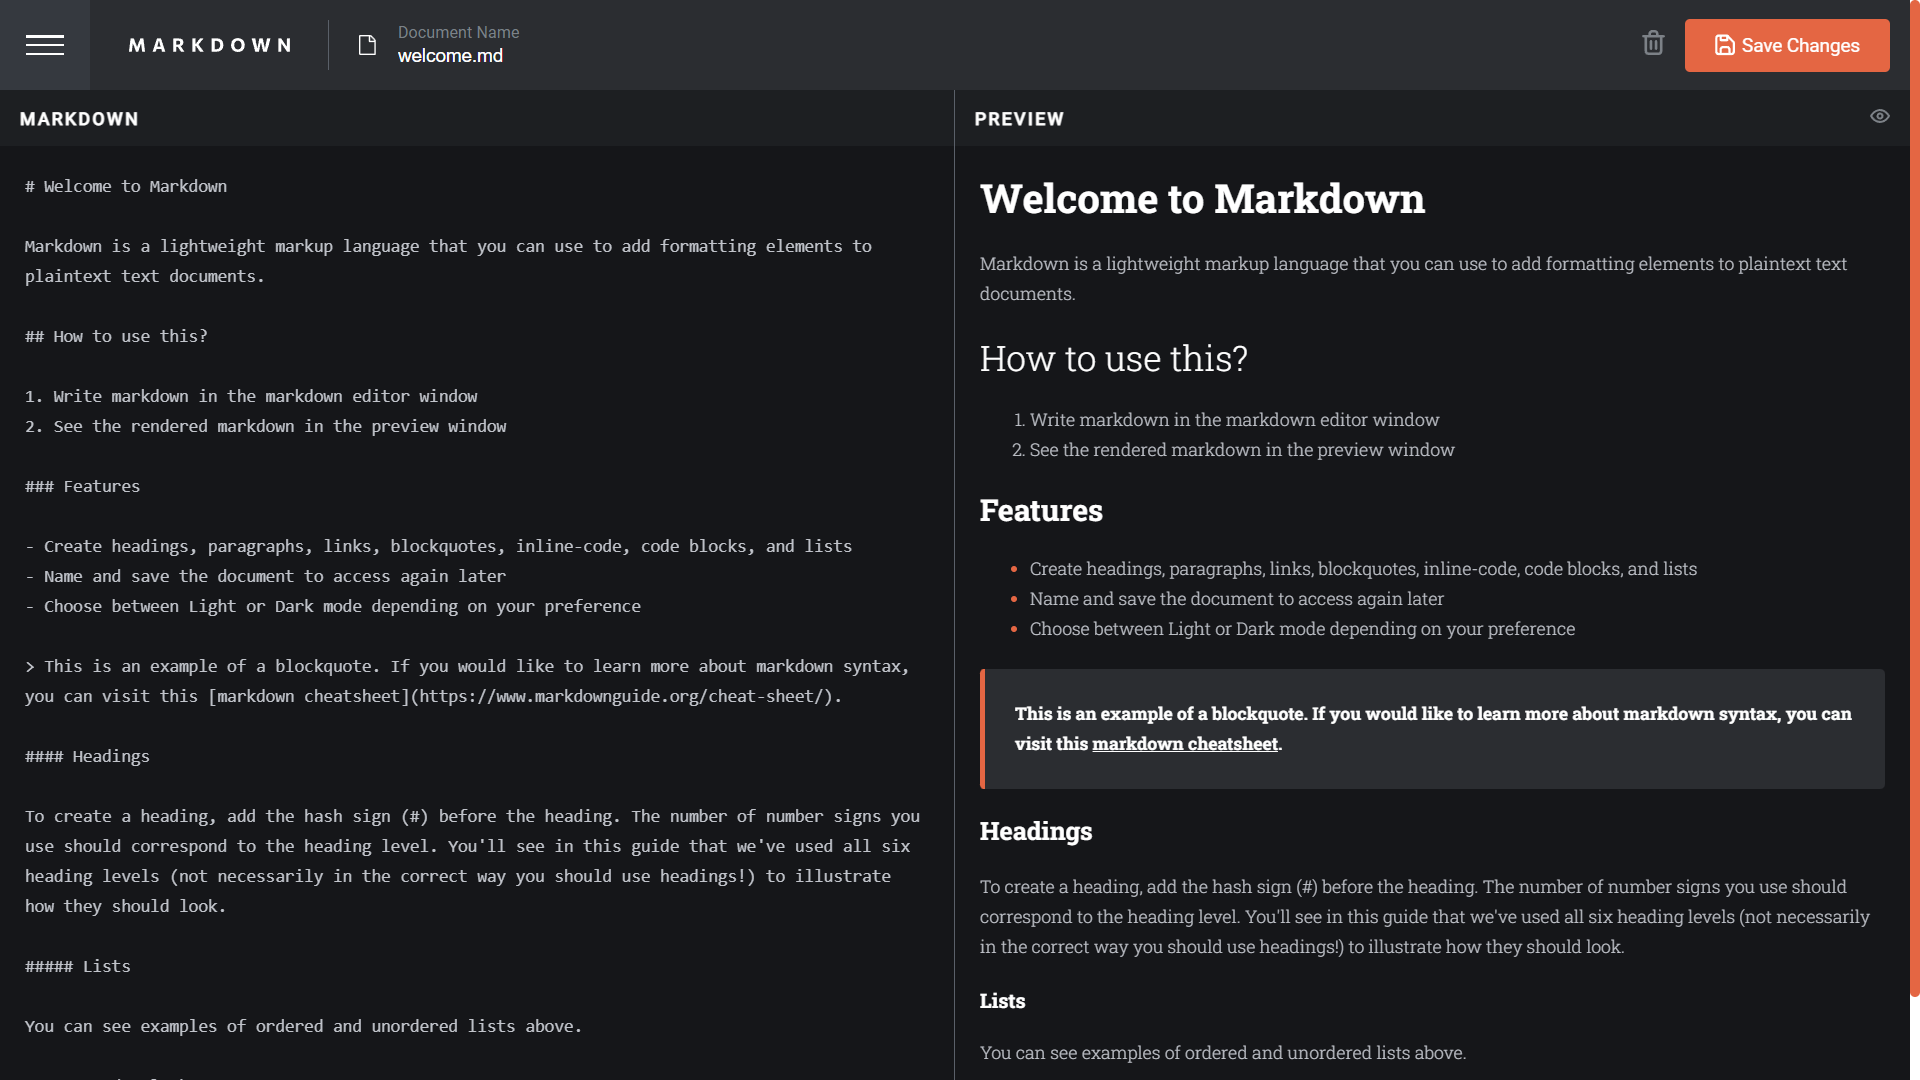Click the 'Welcome to Markdown' preview heading
1920x1080 pixels.
point(1201,199)
